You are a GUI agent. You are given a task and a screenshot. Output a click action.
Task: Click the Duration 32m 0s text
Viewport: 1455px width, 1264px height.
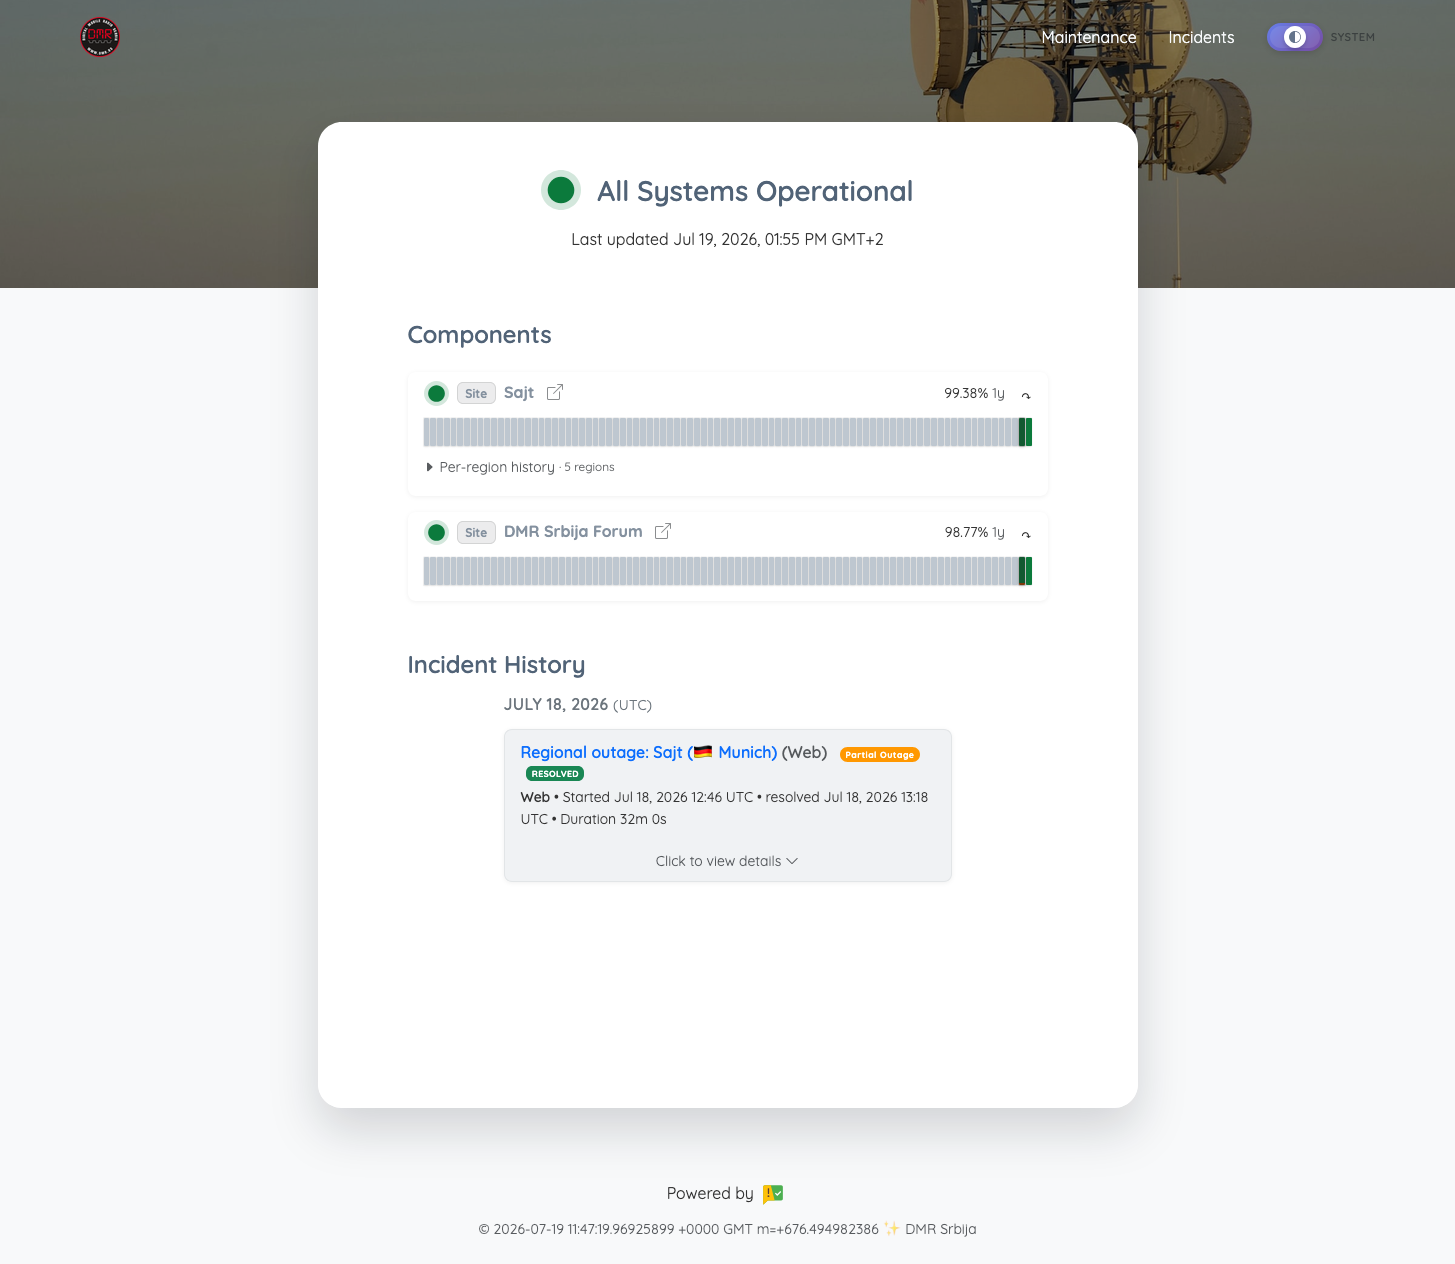click(613, 819)
